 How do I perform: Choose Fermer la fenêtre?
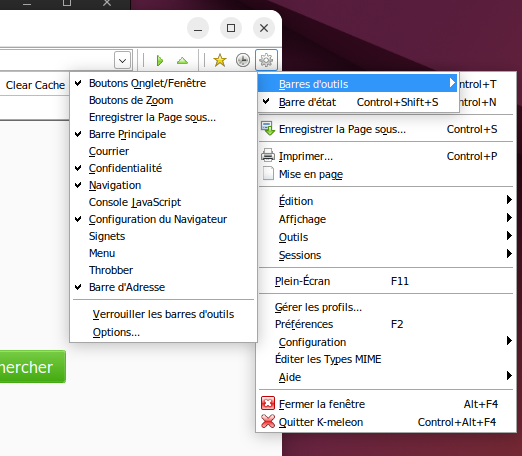point(386,404)
